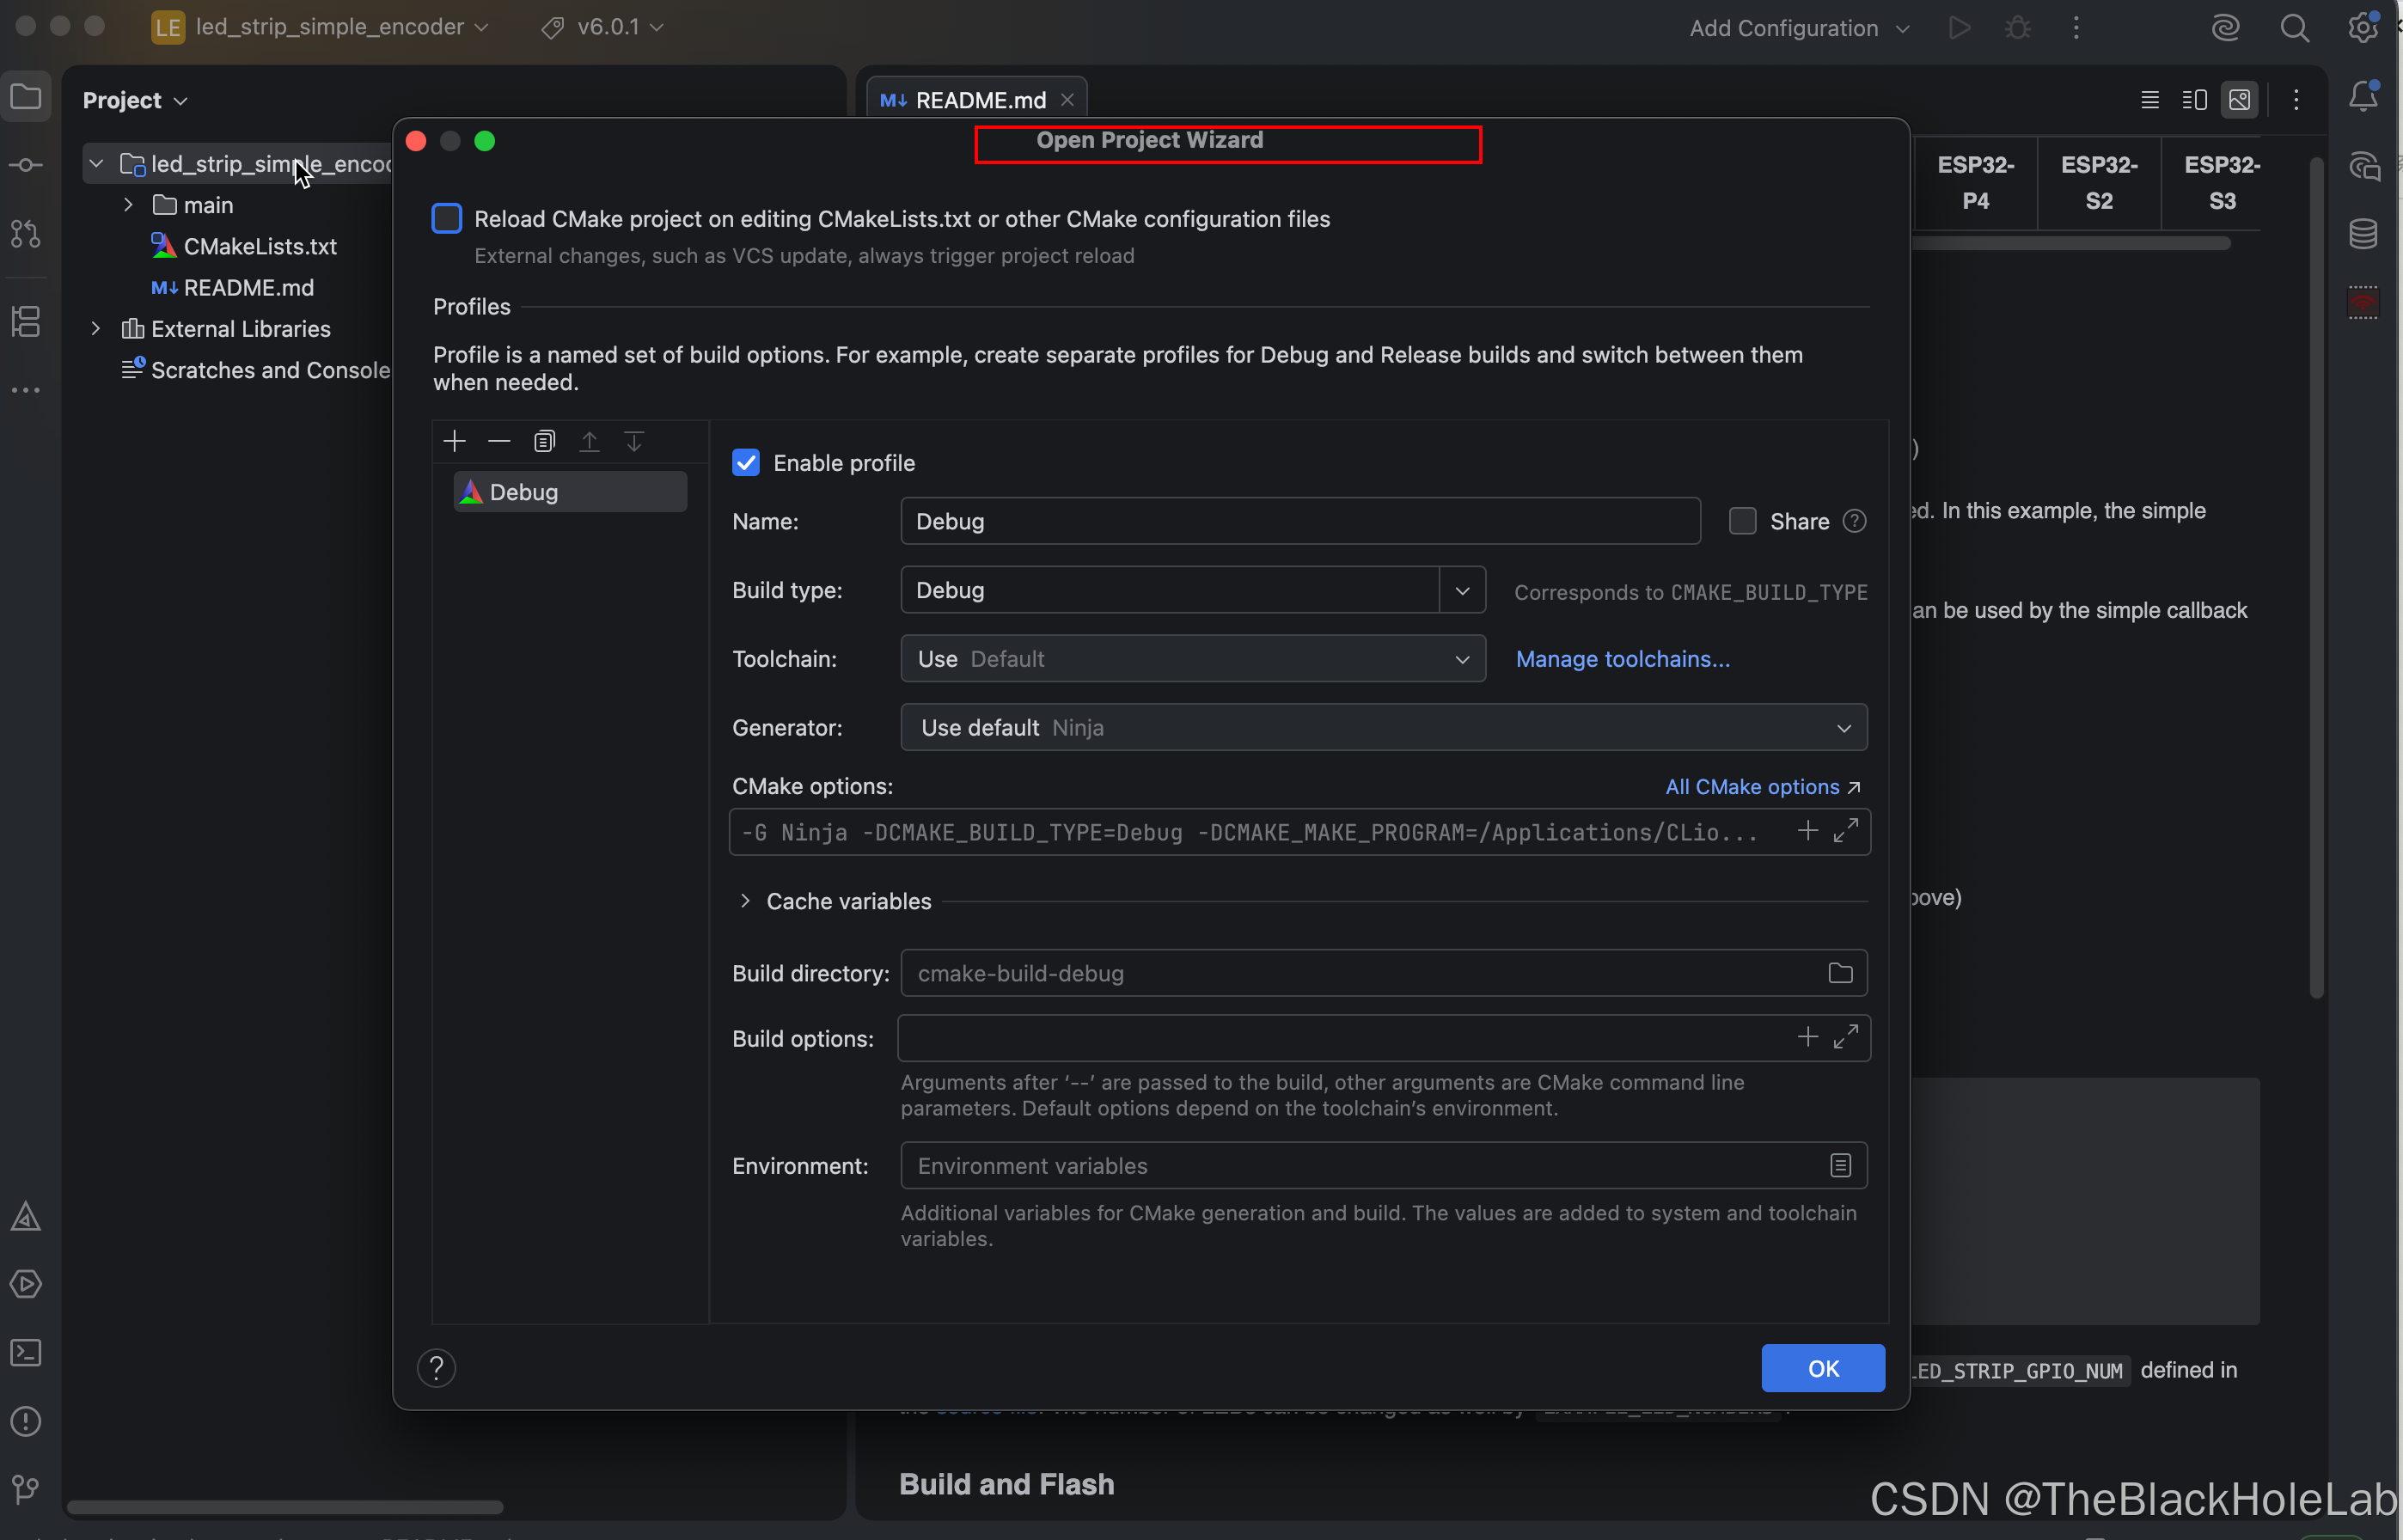This screenshot has height=1540, width=2403.
Task: Open the More tool windows ellipsis
Action: tap(26, 390)
